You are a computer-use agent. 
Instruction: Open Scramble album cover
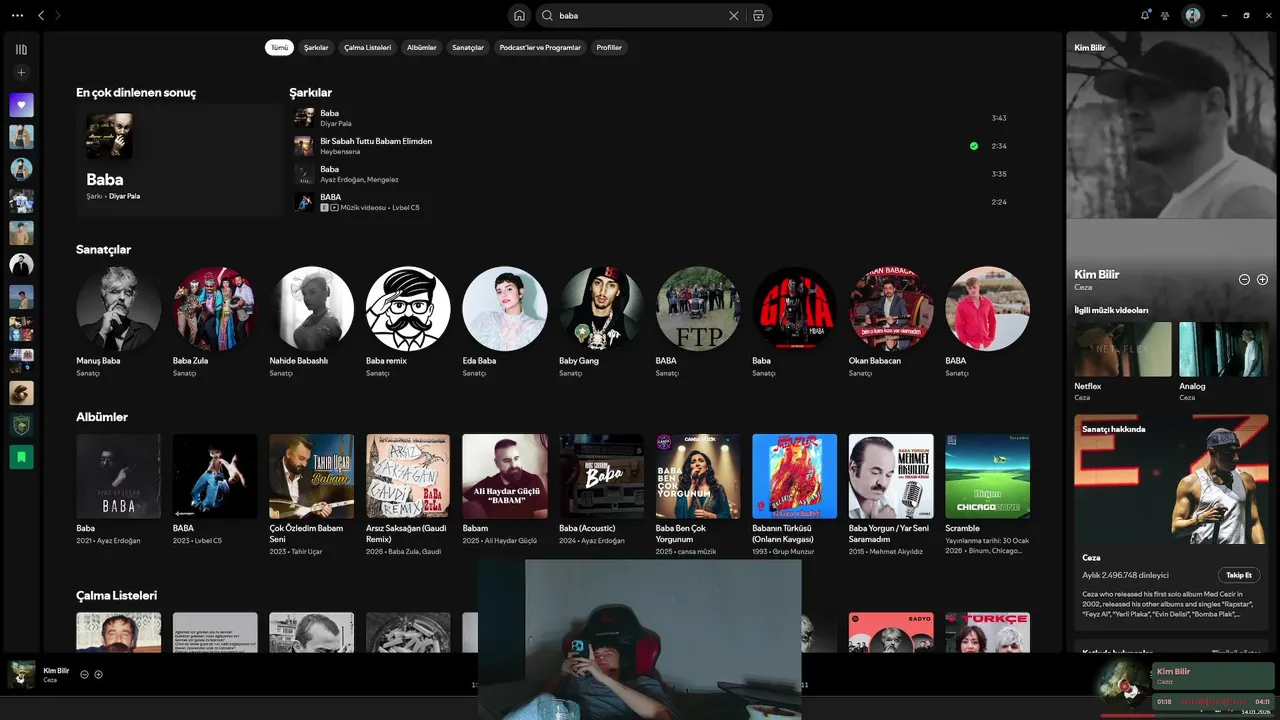click(x=988, y=476)
